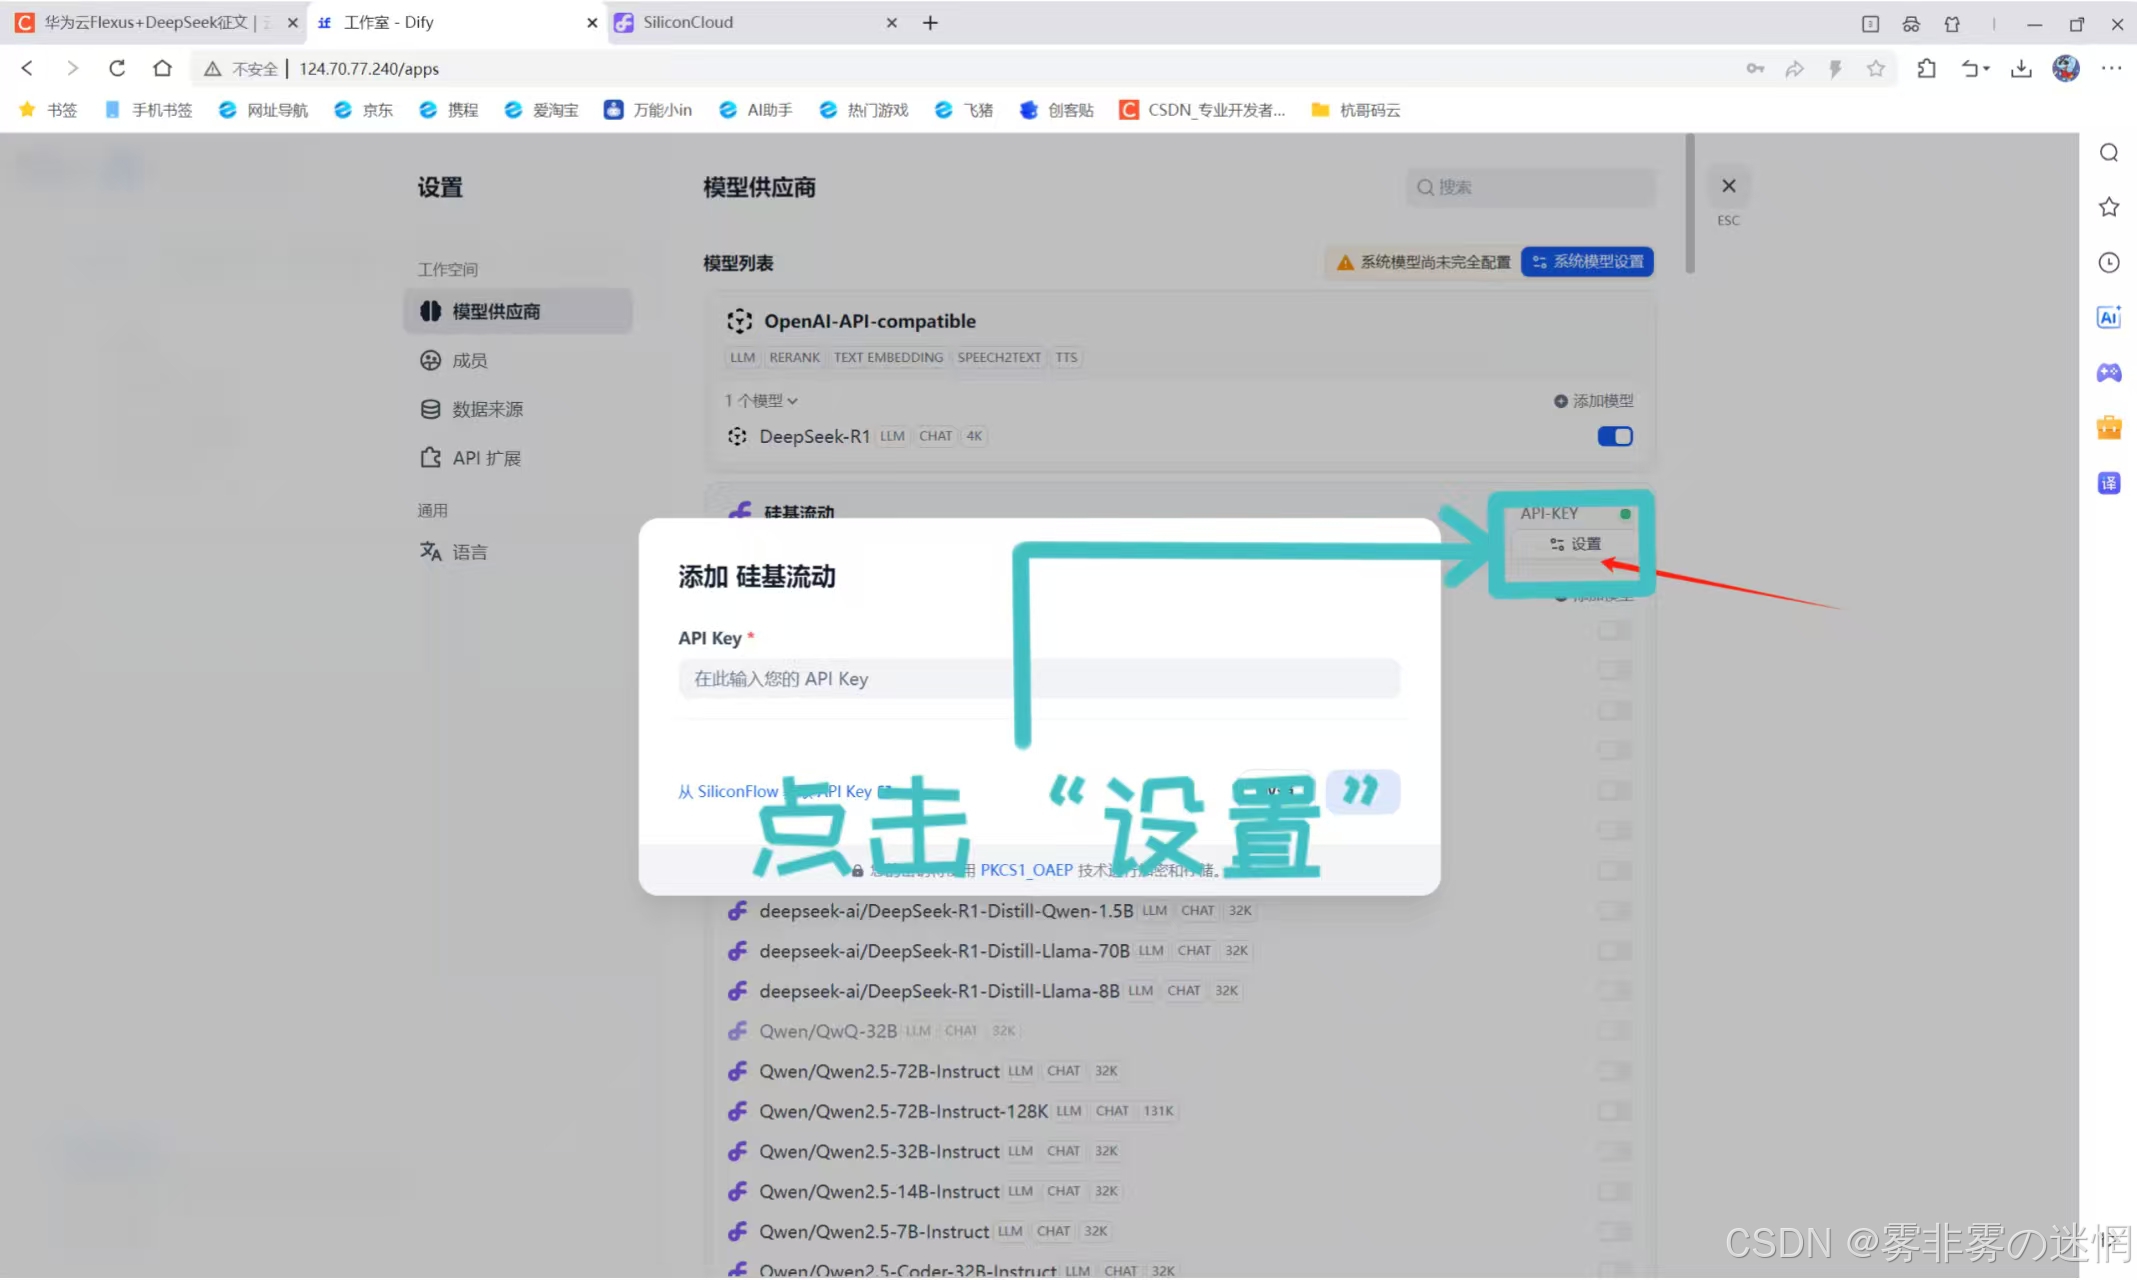Open sidebar game controller icon
Screen dimensions: 2137x1280
2109,372
